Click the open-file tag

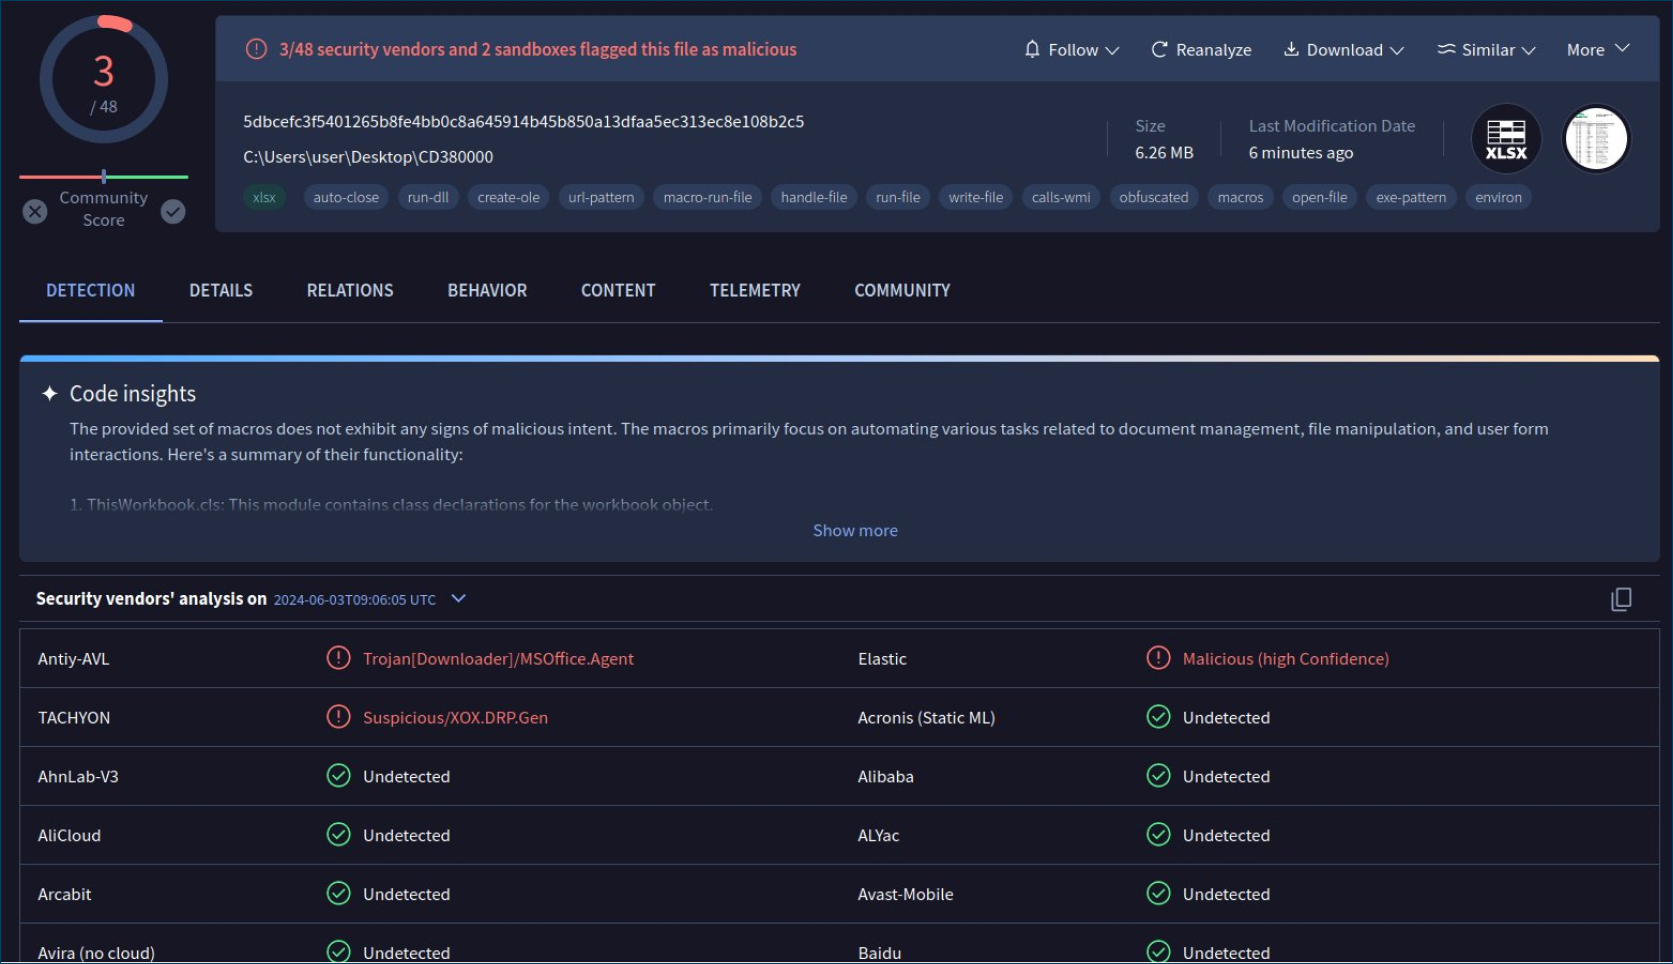[1319, 197]
